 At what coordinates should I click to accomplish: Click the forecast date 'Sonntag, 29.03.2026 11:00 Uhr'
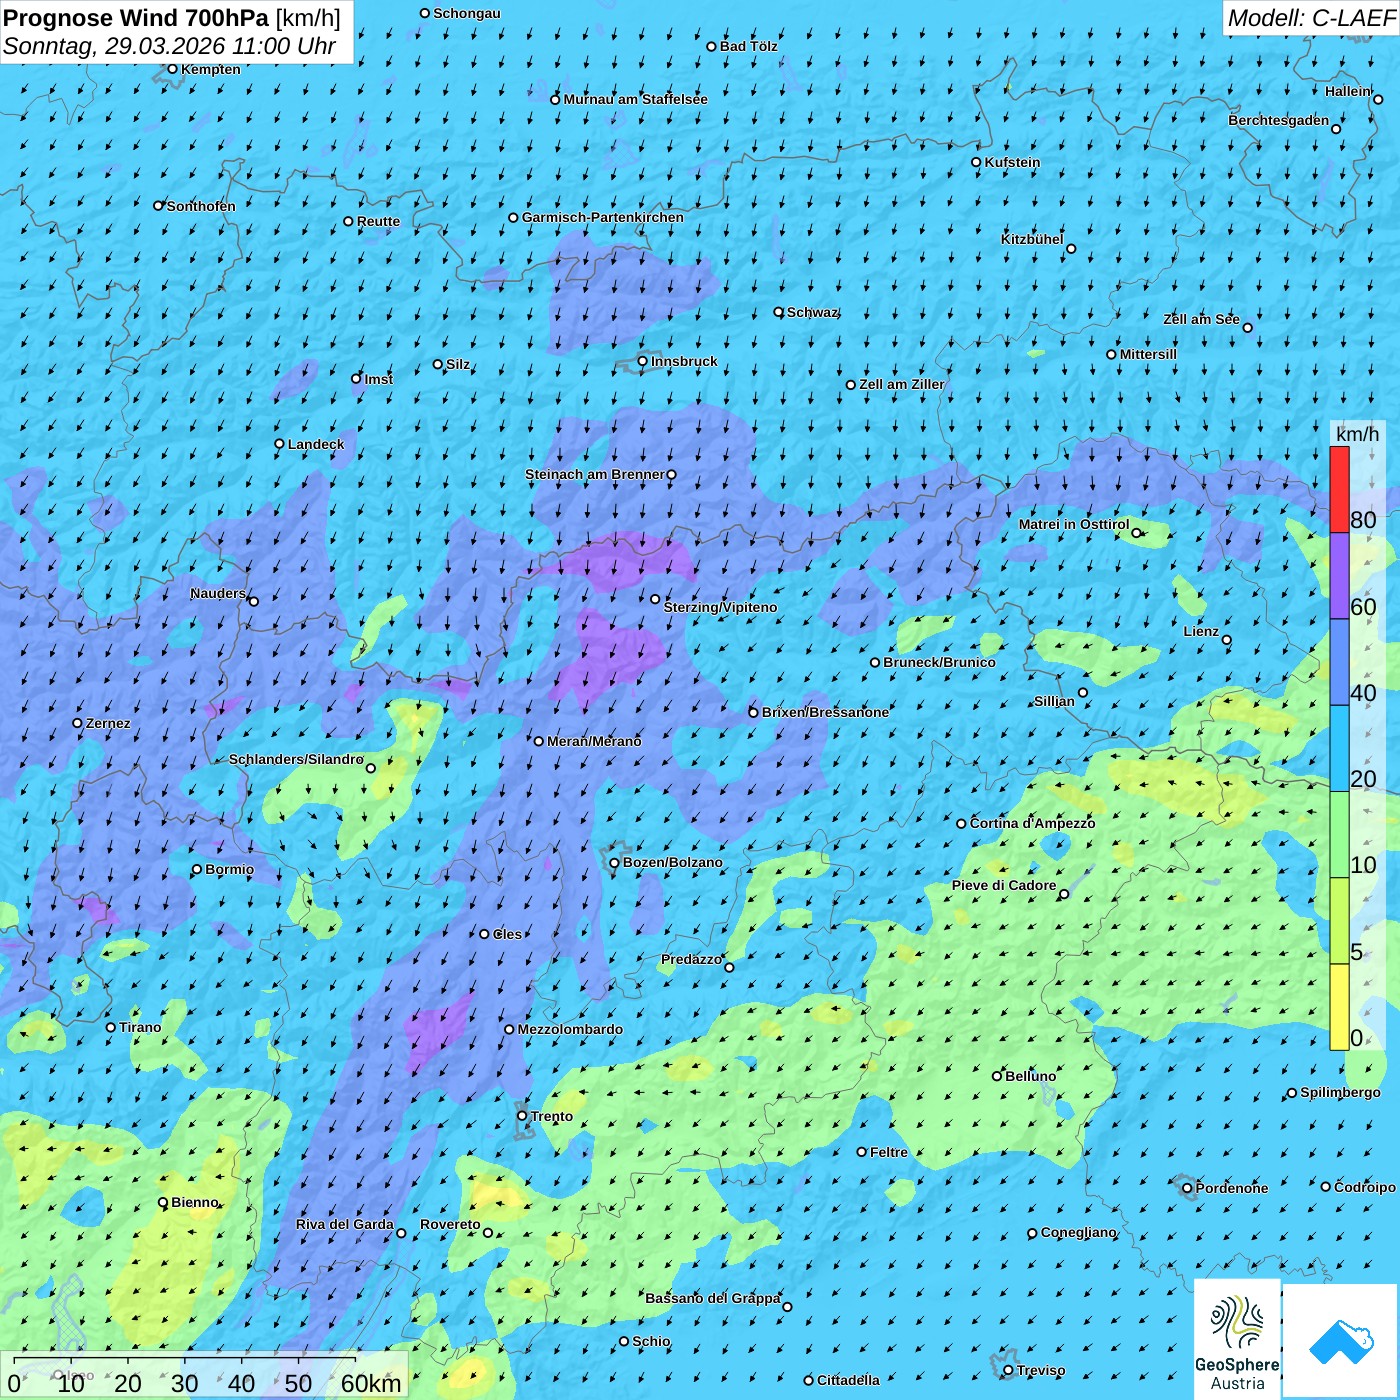(169, 46)
